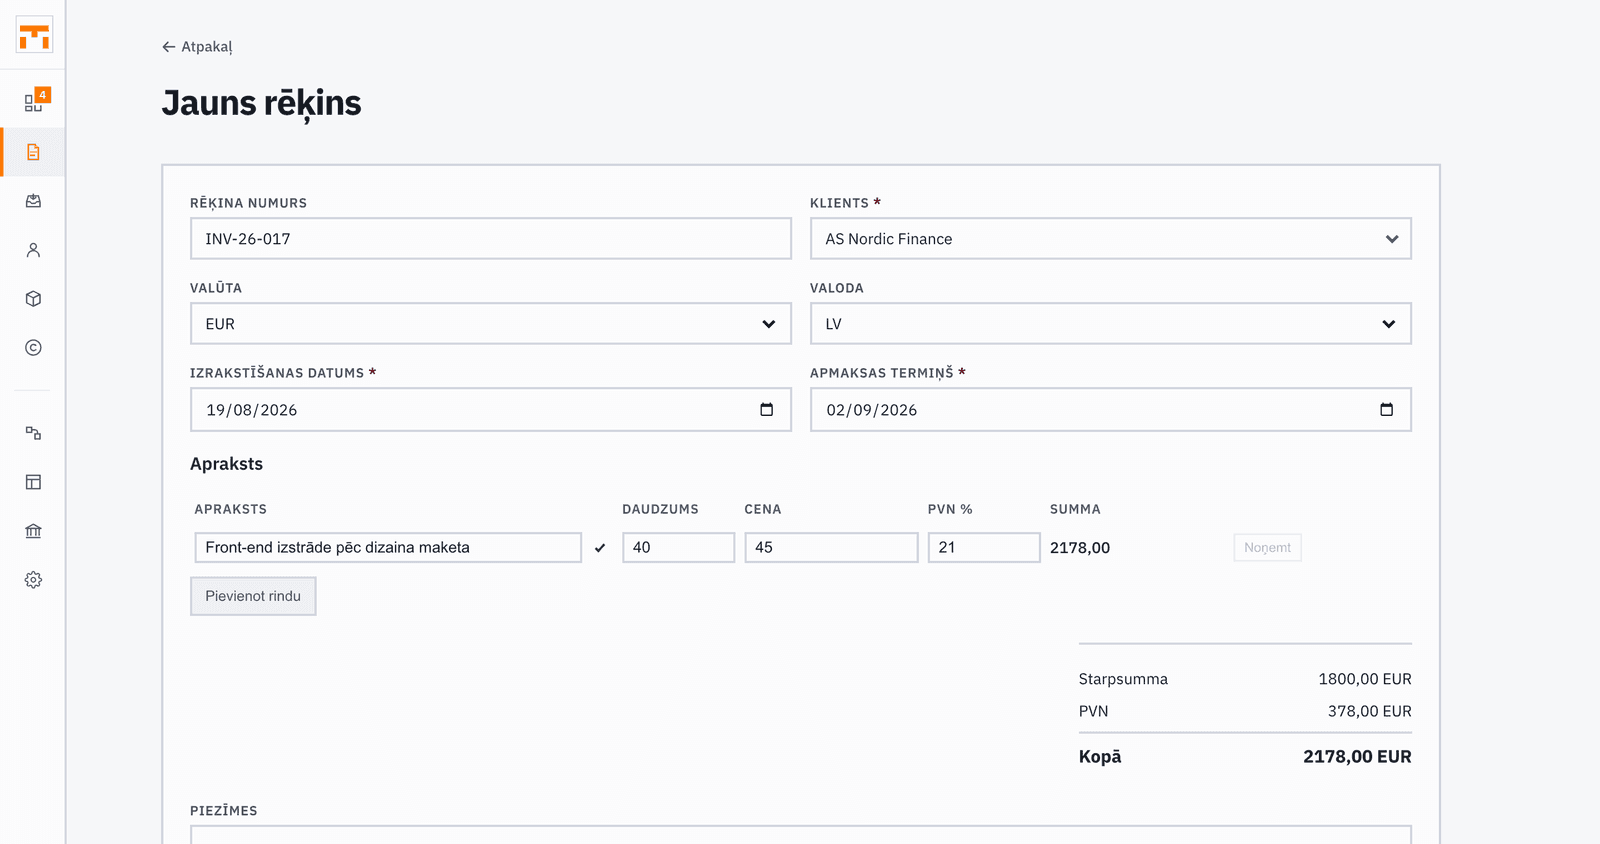This screenshot has width=1600, height=844.
Task: Open the copyright circle icon in sidebar
Action: click(33, 348)
